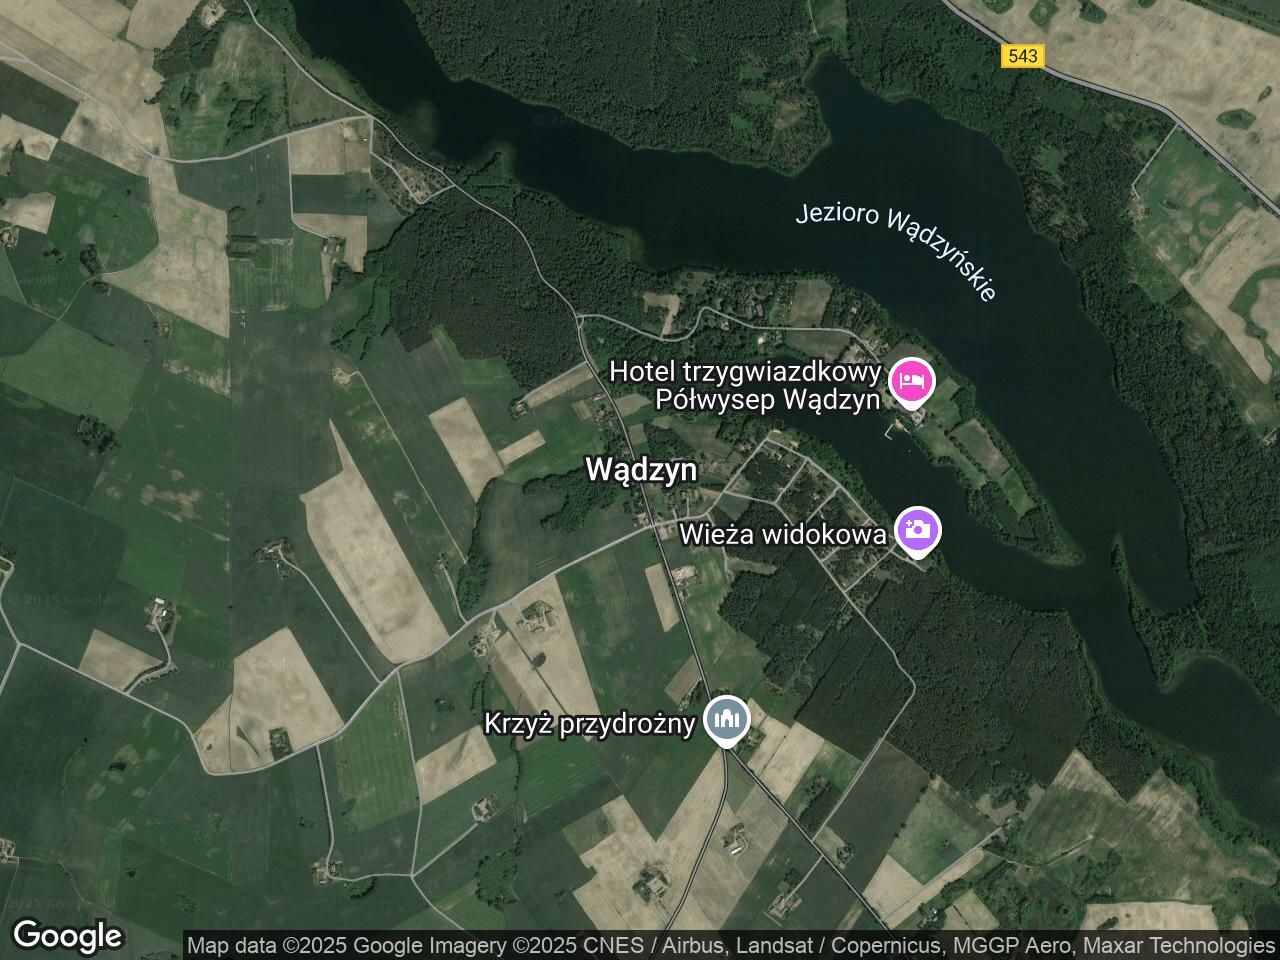The width and height of the screenshot is (1280, 960).
Task: Click the Wądzyn village name label
Action: [641, 470]
